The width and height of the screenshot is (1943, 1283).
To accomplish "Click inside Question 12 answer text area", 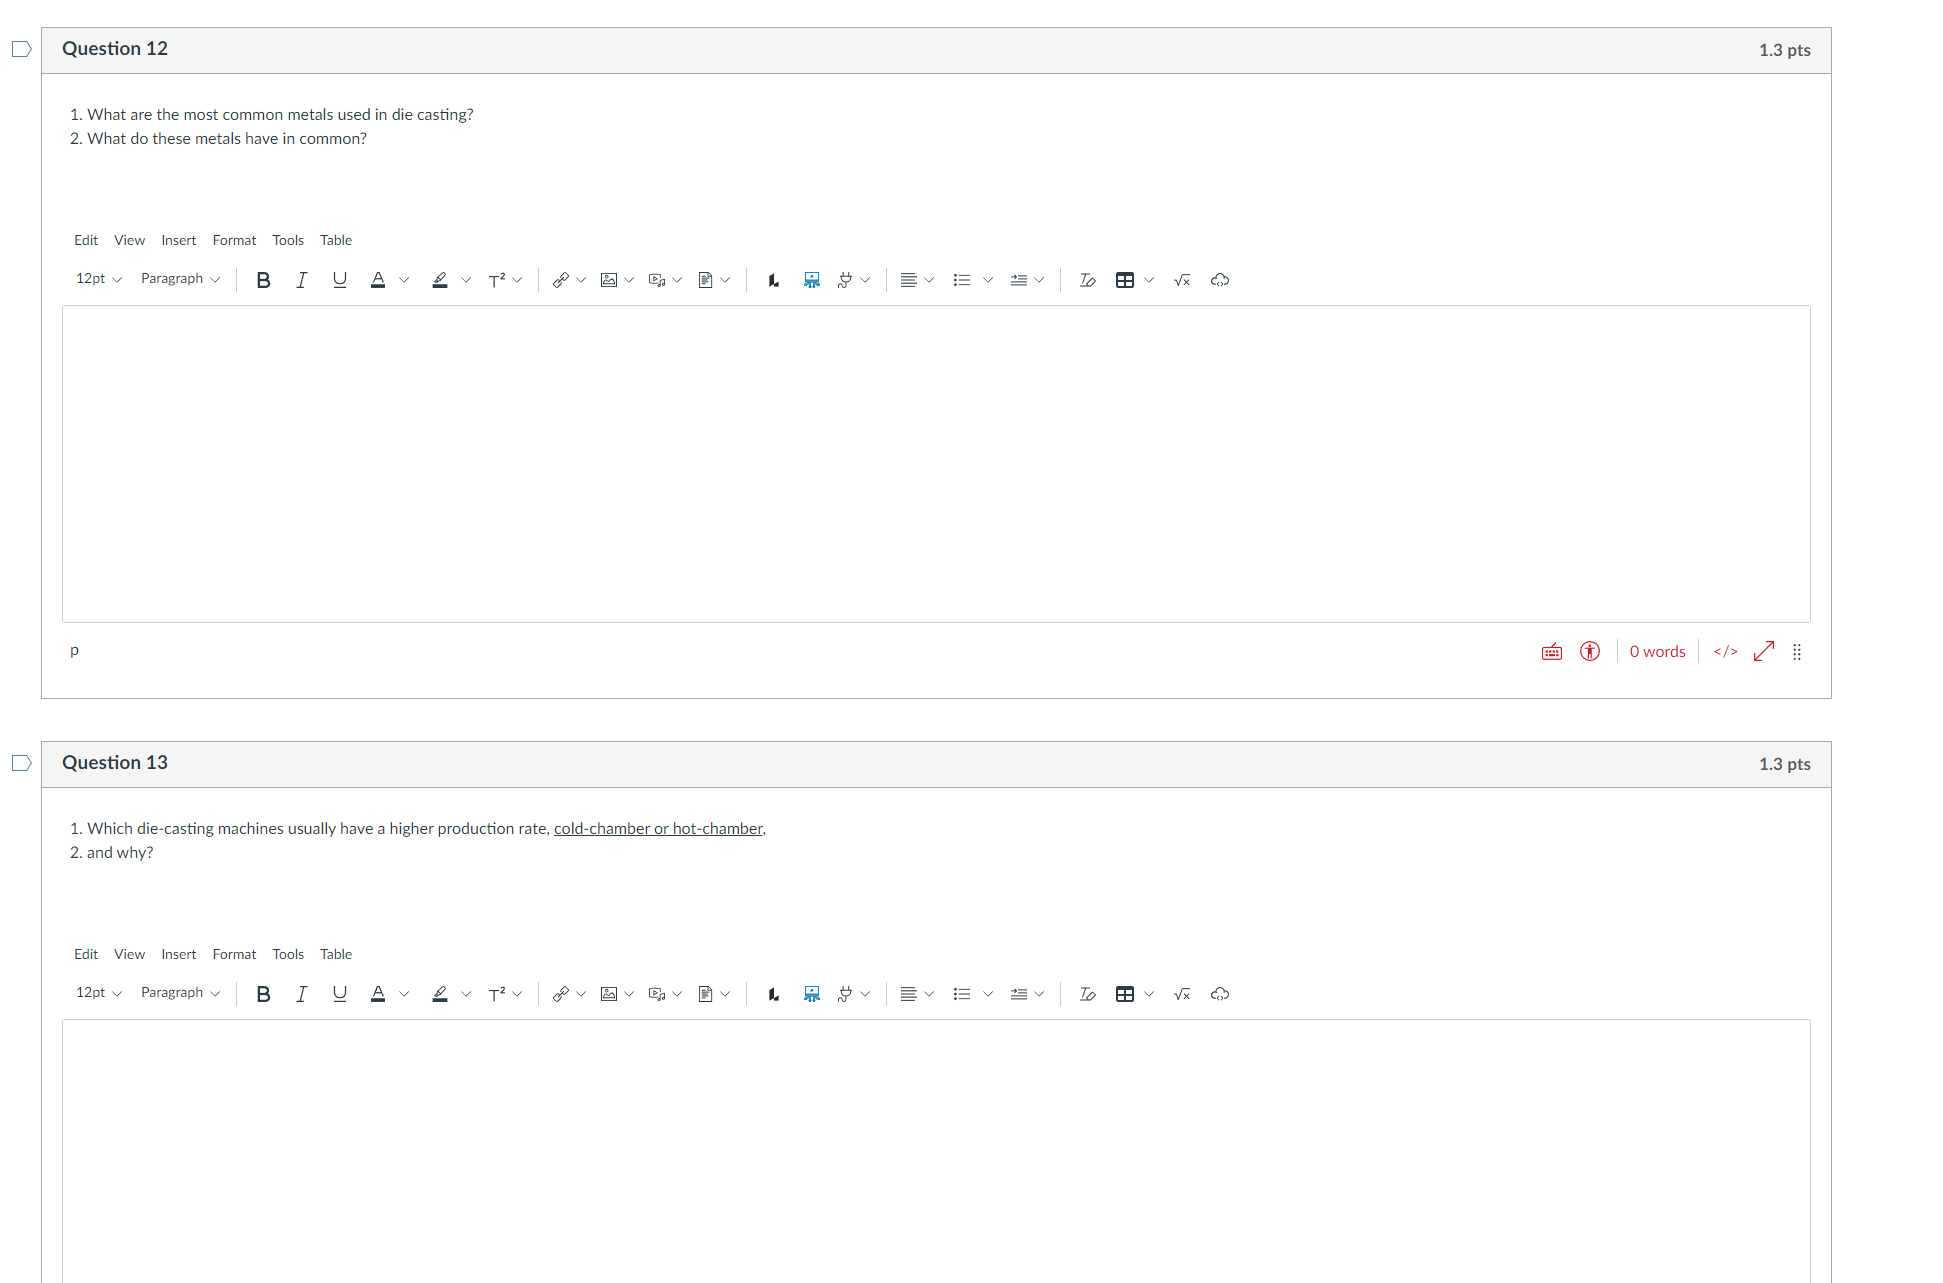I will [935, 463].
